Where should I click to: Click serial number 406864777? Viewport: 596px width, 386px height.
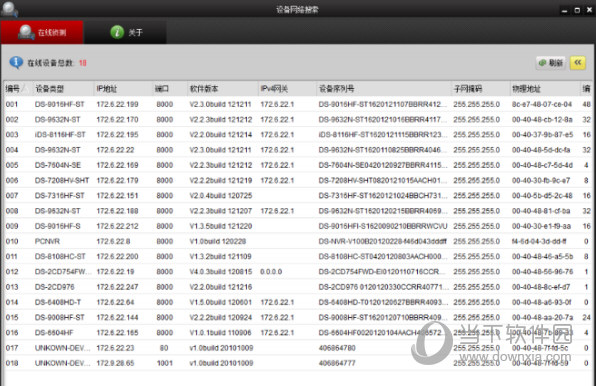(337, 362)
